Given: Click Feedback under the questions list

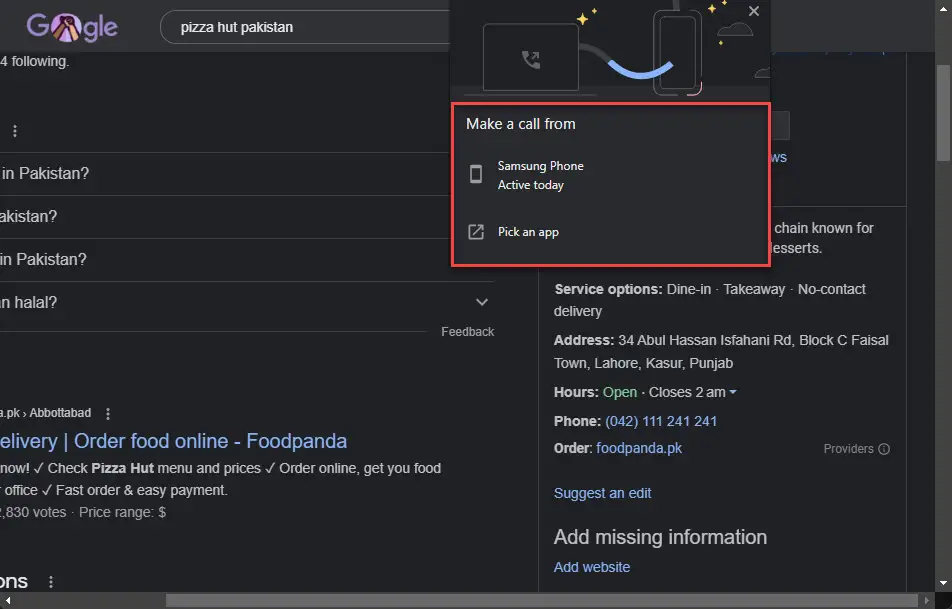Looking at the screenshot, I should (x=467, y=332).
